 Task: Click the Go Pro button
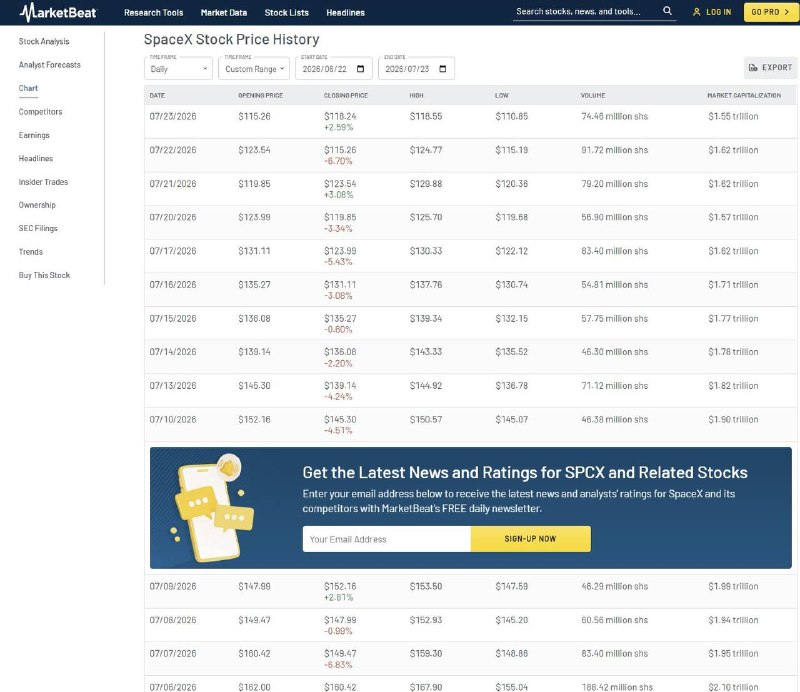(770, 12)
